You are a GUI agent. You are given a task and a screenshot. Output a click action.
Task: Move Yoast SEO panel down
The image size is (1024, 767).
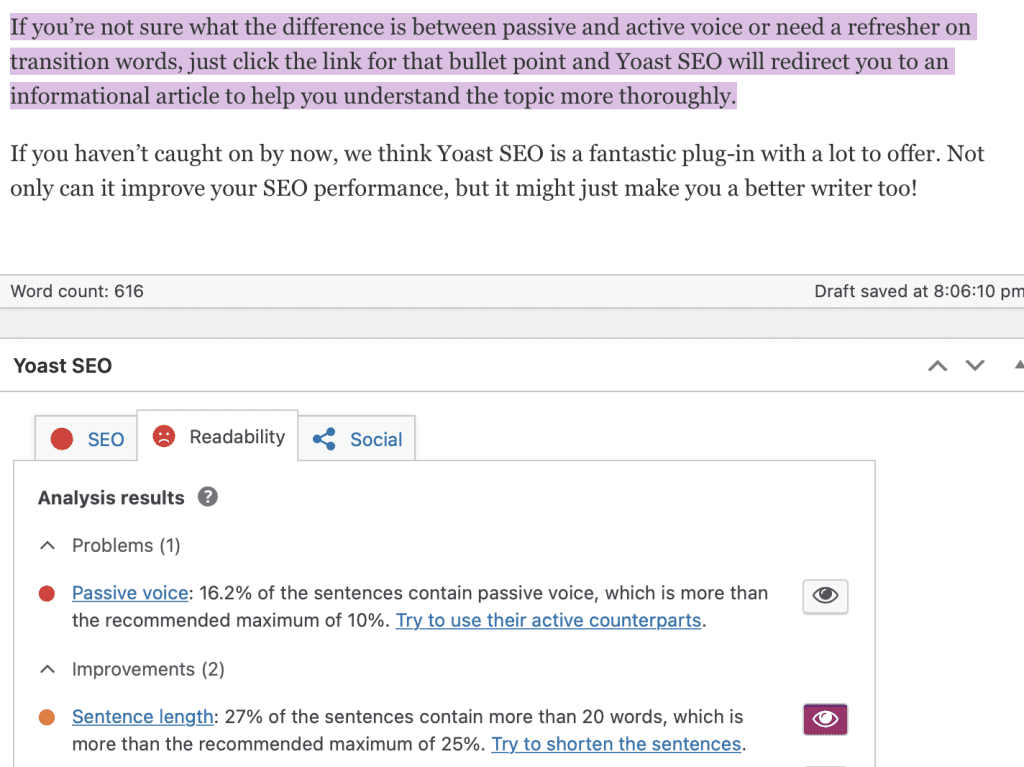(x=975, y=365)
